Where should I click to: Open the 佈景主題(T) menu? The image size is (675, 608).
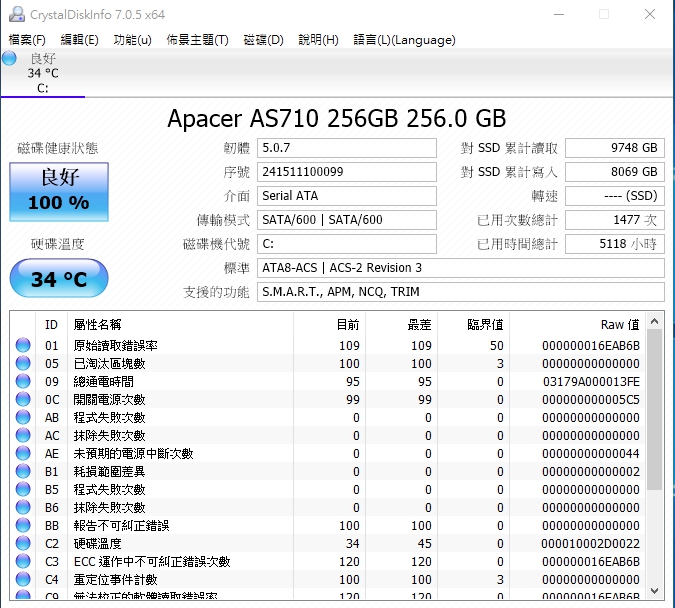[197, 40]
